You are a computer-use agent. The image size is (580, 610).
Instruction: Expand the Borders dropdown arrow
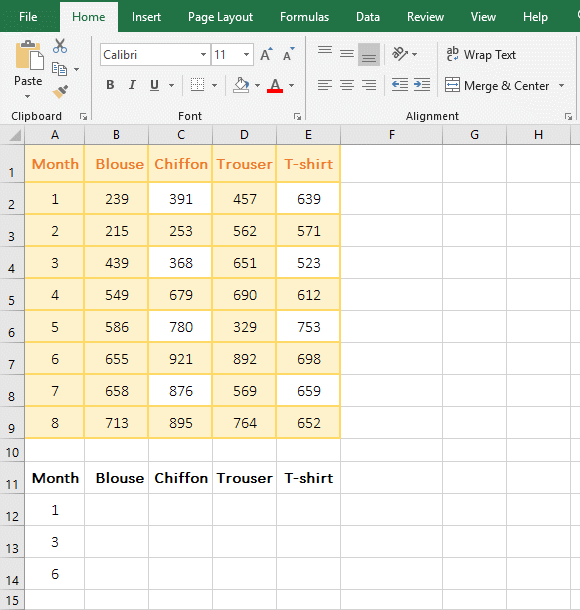click(214, 85)
